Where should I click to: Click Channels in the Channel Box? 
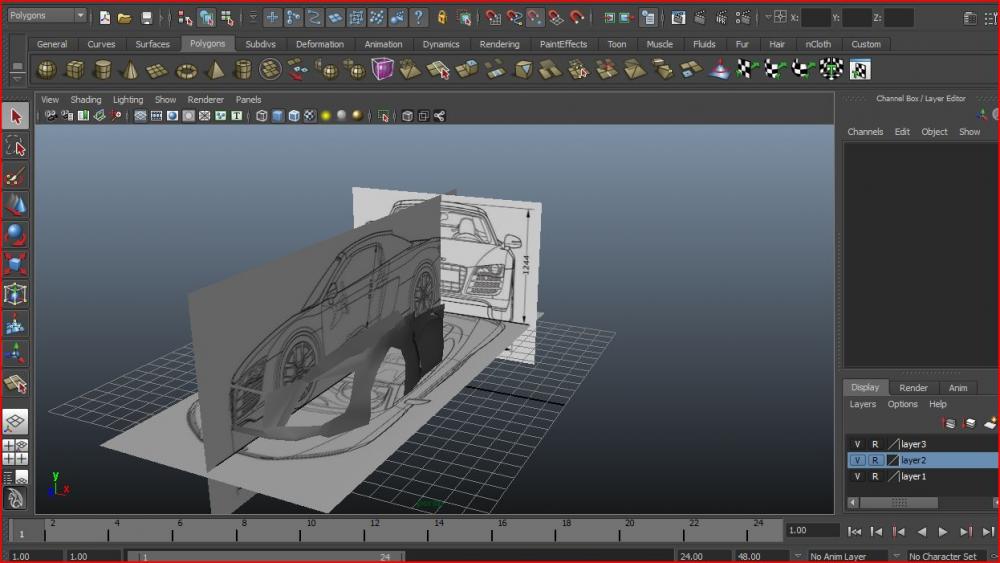[x=865, y=132]
